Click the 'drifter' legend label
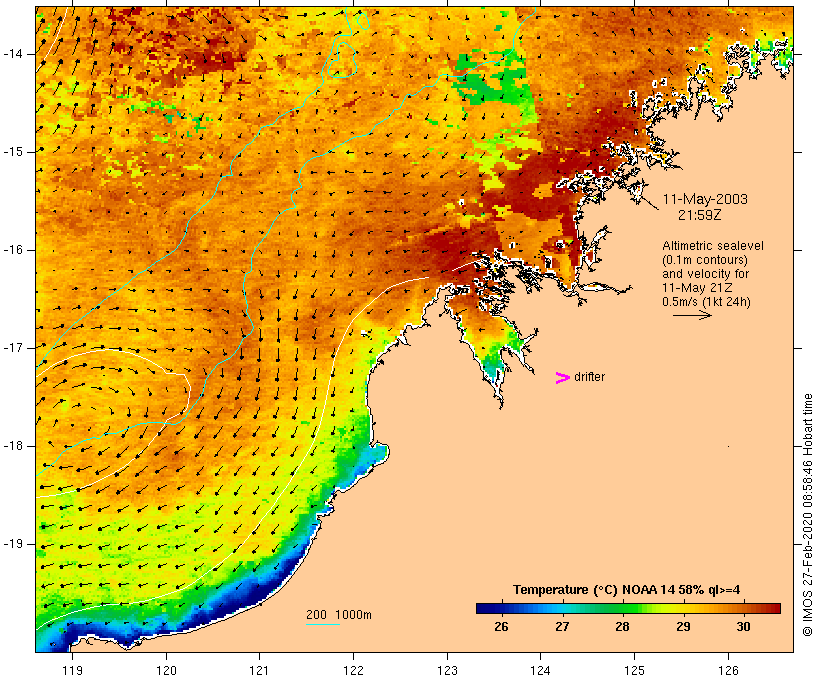Image resolution: width=820 pixels, height=680 pixels. click(589, 377)
